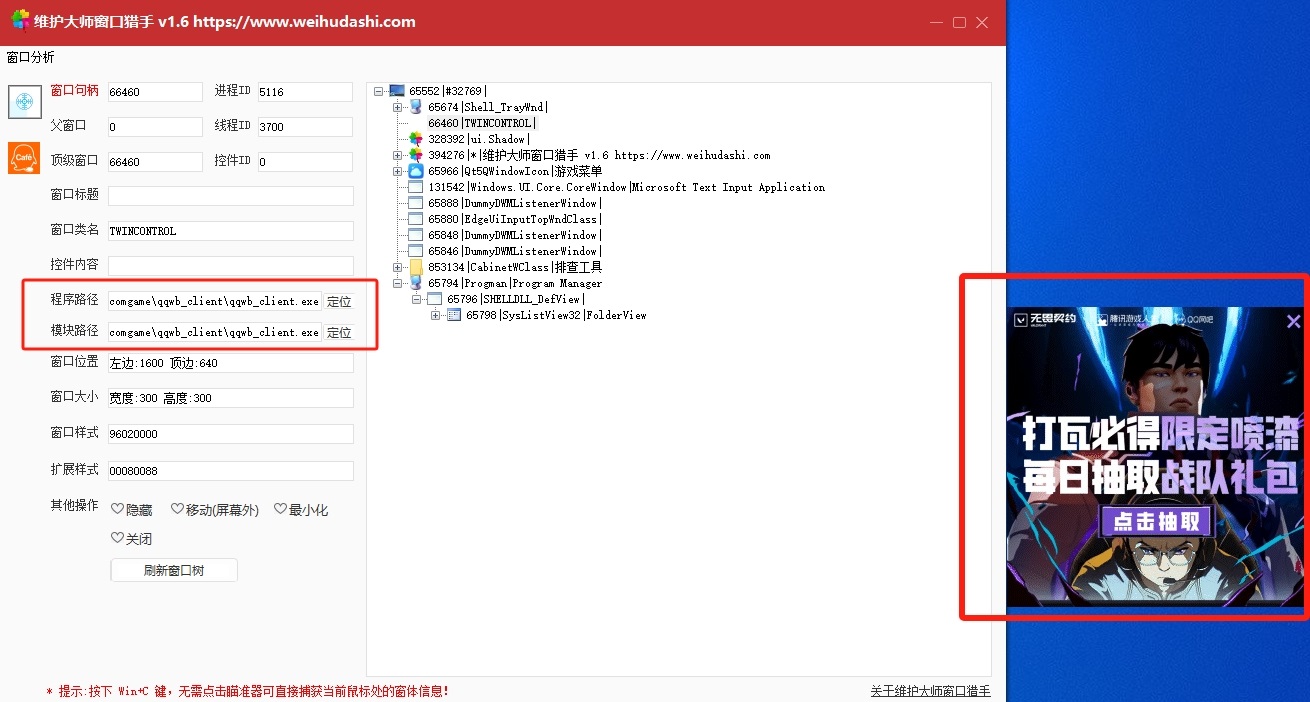1310x702 pixels.
Task: Toggle the 隐藏 hide option
Action: [x=132, y=510]
